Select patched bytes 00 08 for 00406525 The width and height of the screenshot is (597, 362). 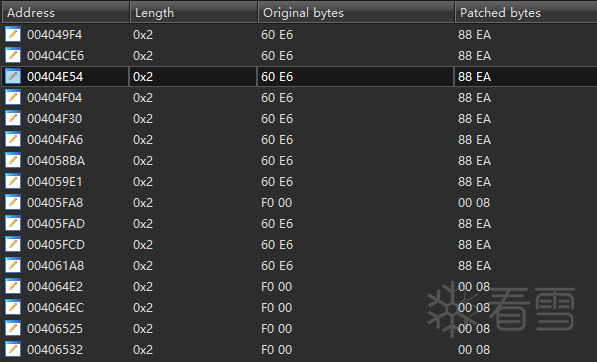[474, 329]
